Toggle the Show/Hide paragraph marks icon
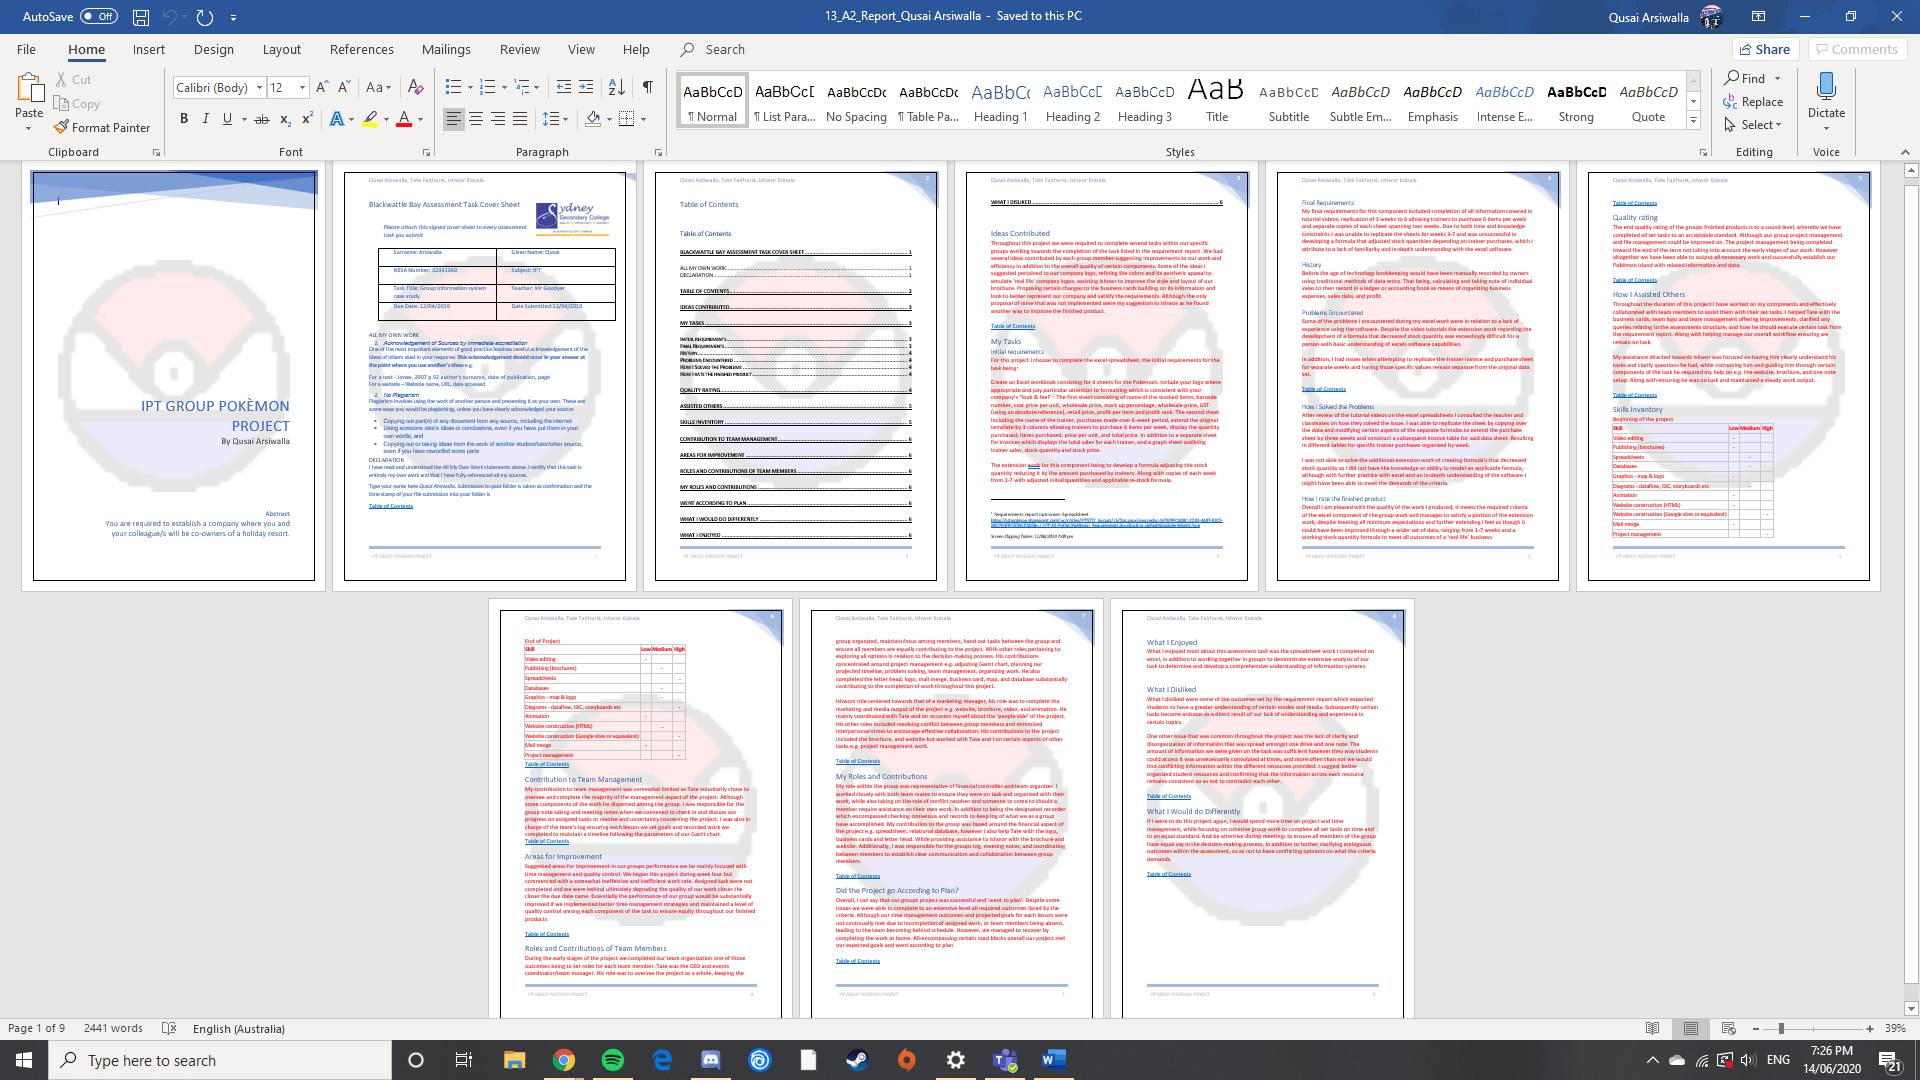 coord(646,87)
